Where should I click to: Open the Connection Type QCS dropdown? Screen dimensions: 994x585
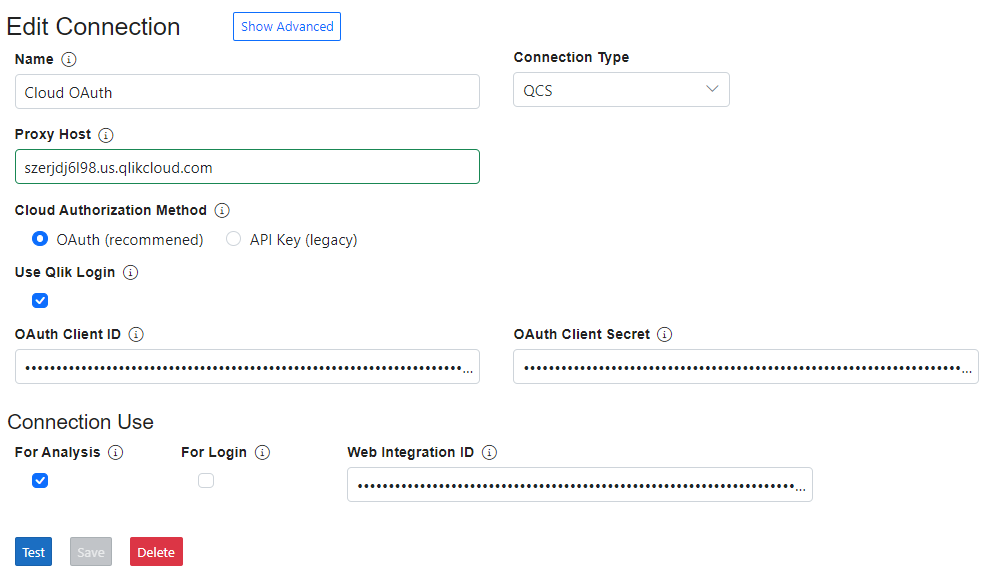[x=621, y=90]
